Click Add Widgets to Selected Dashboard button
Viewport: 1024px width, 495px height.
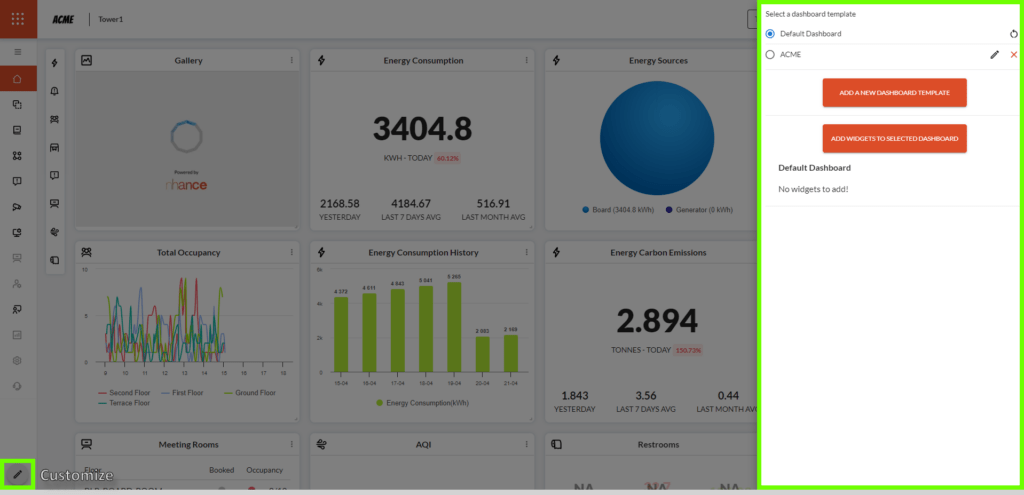tap(894, 138)
